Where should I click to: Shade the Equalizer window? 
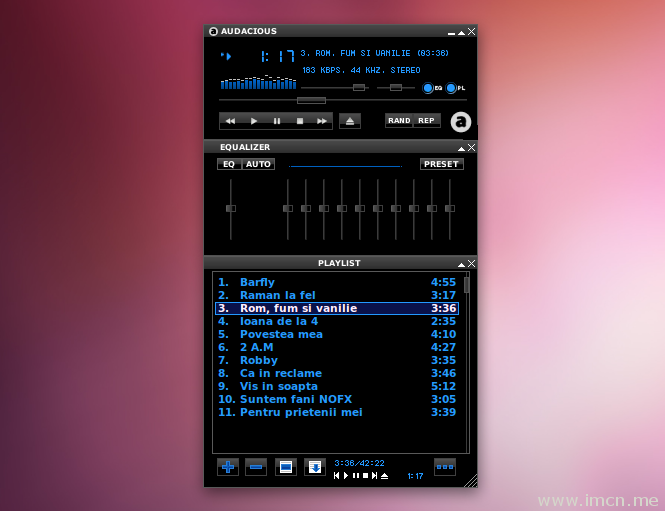point(461,148)
